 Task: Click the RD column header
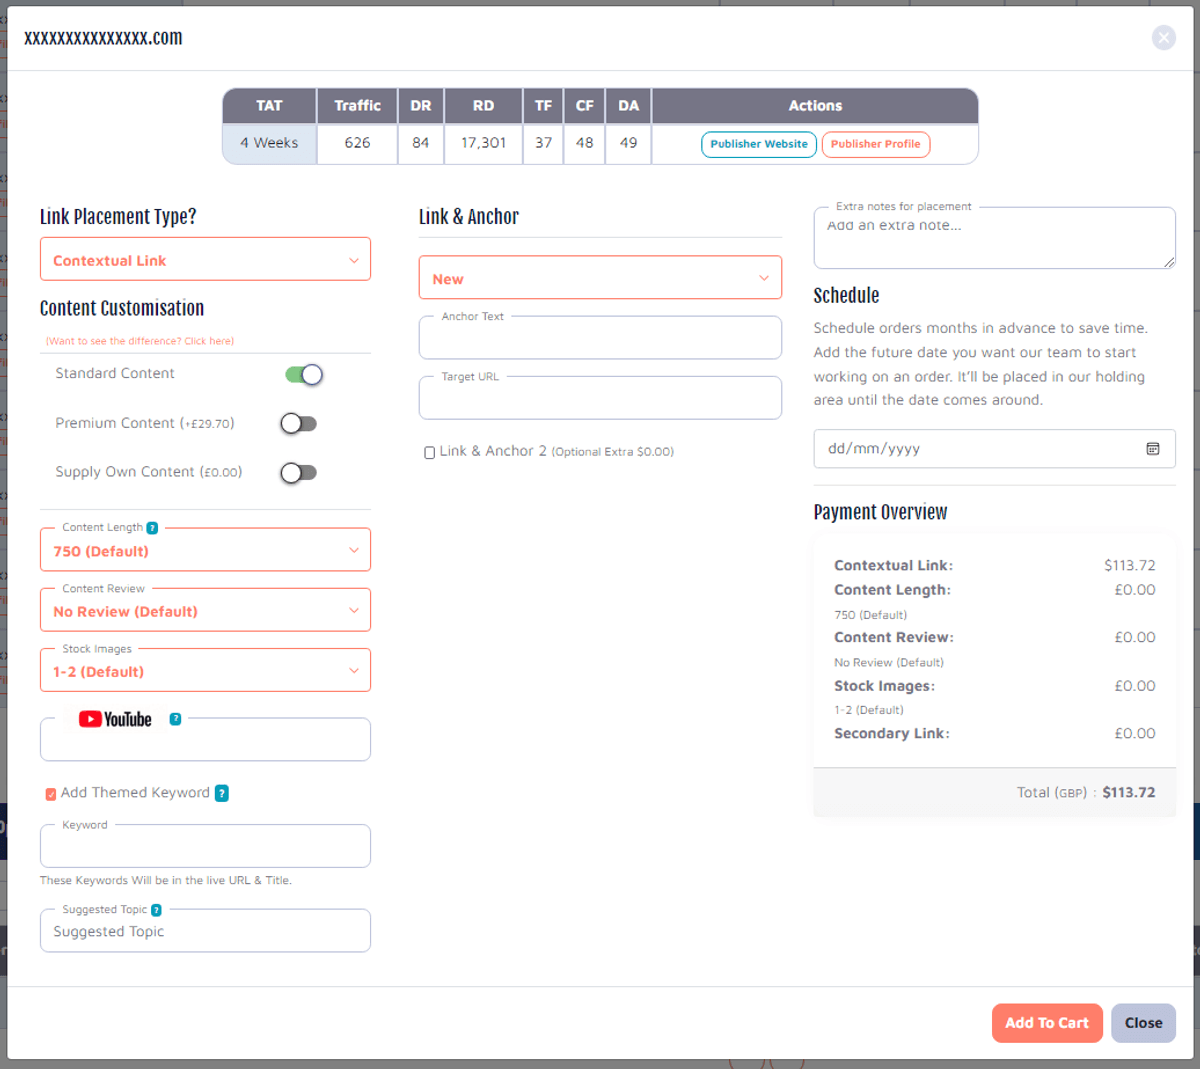483,106
